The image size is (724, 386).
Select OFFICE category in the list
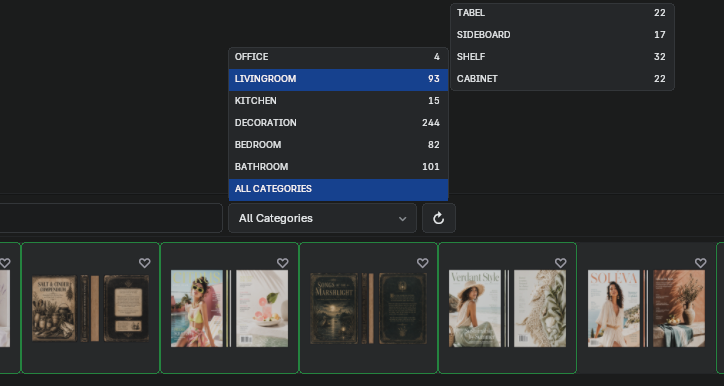[x=338, y=57]
